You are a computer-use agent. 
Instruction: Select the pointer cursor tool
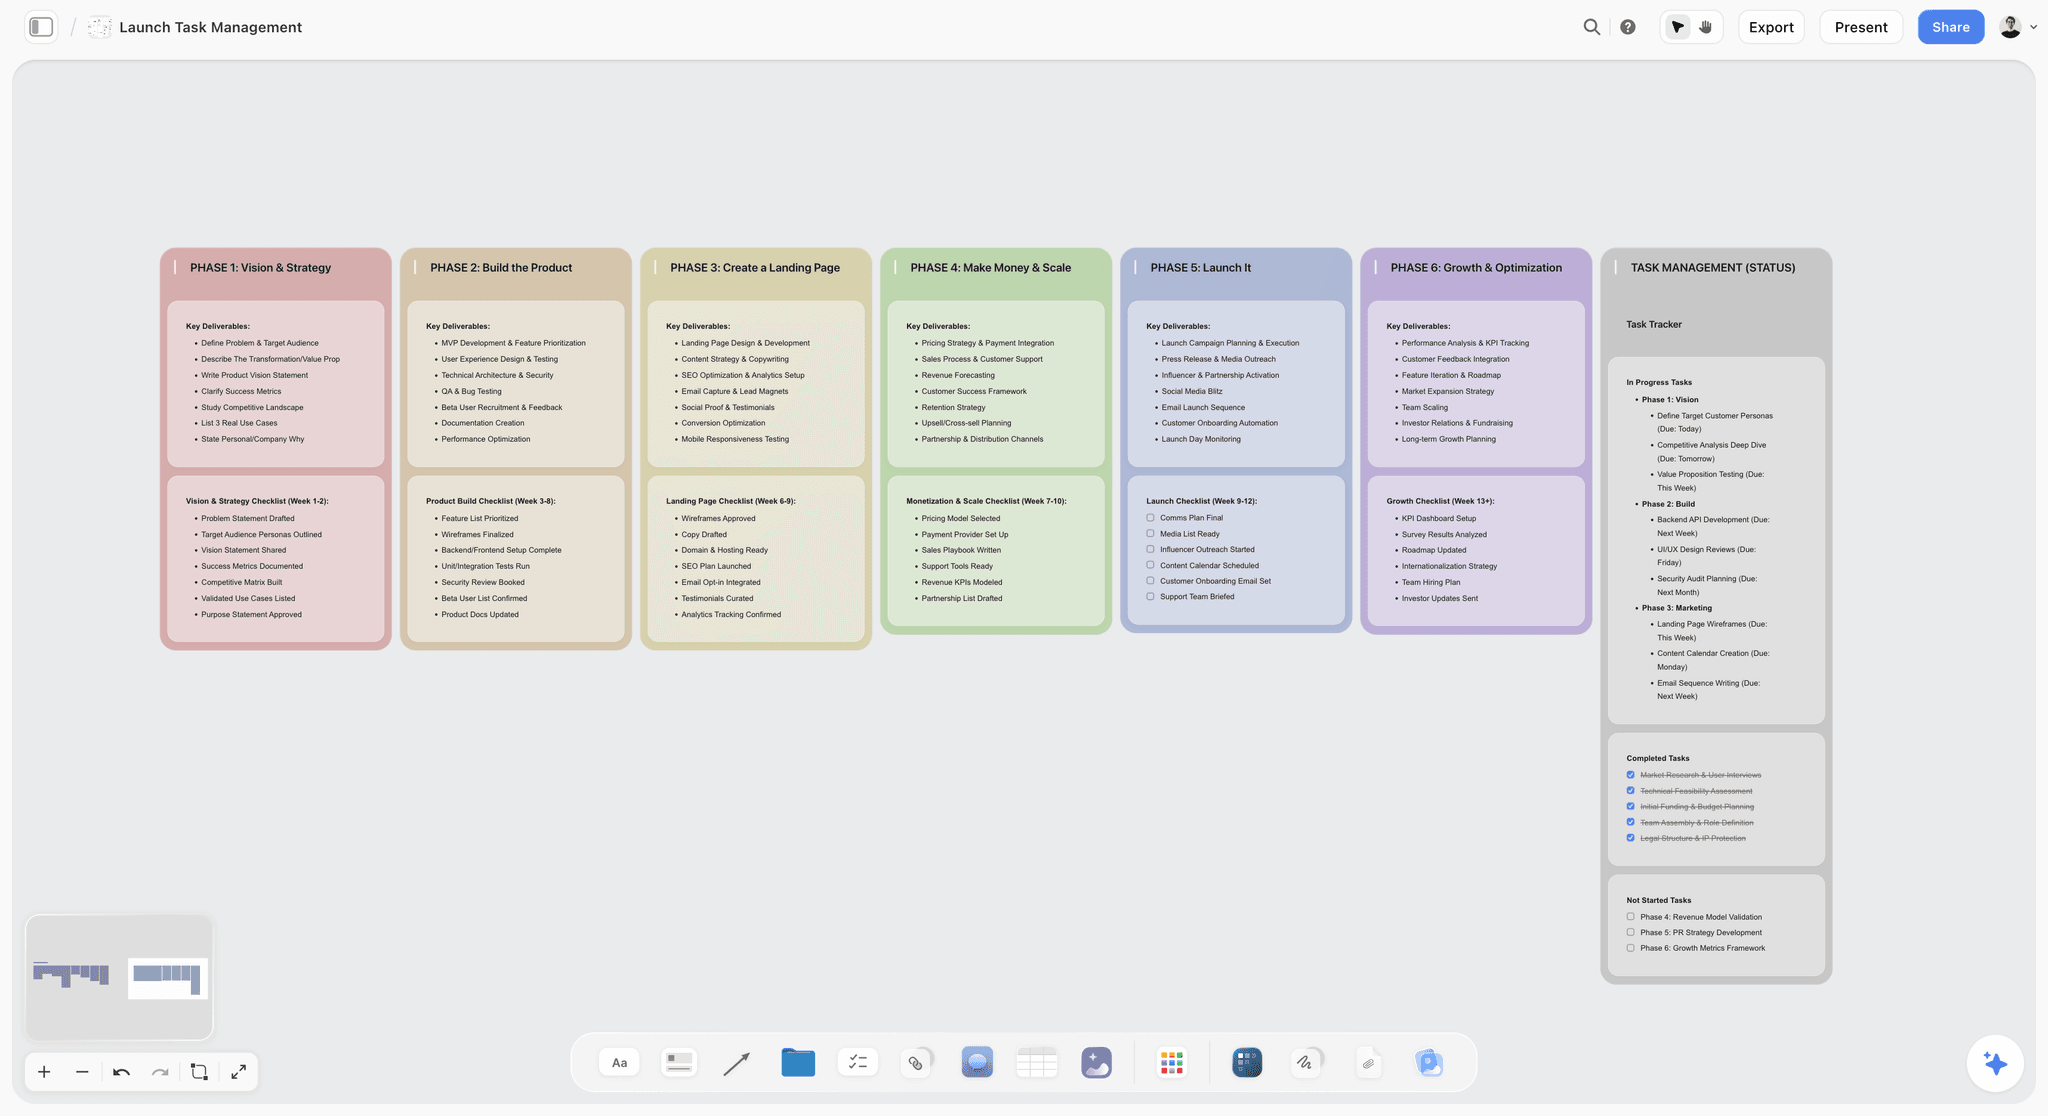(1677, 27)
